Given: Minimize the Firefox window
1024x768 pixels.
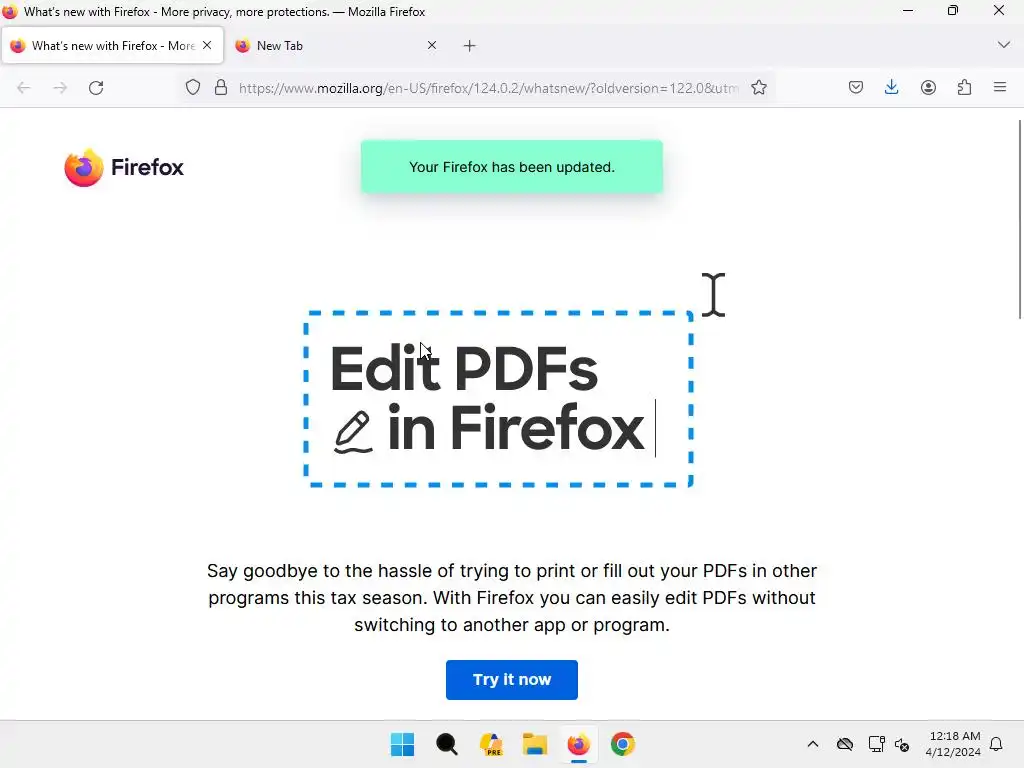Looking at the screenshot, I should (x=908, y=11).
